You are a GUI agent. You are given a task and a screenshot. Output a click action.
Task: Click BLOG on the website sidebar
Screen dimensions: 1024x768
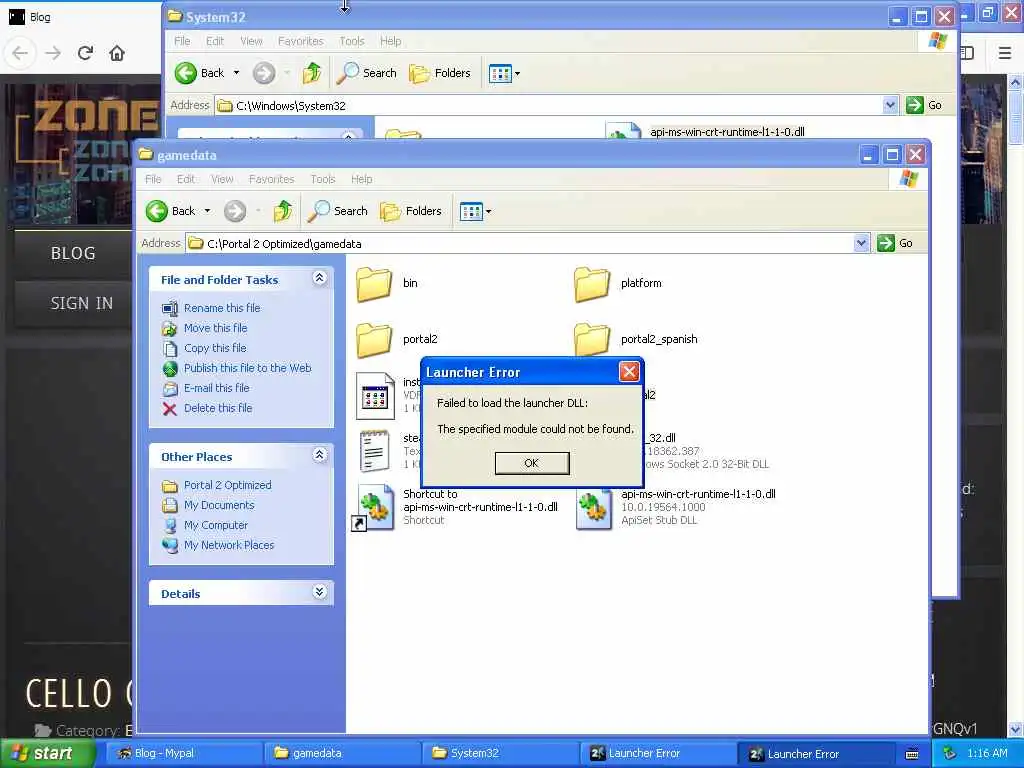pyautogui.click(x=73, y=253)
